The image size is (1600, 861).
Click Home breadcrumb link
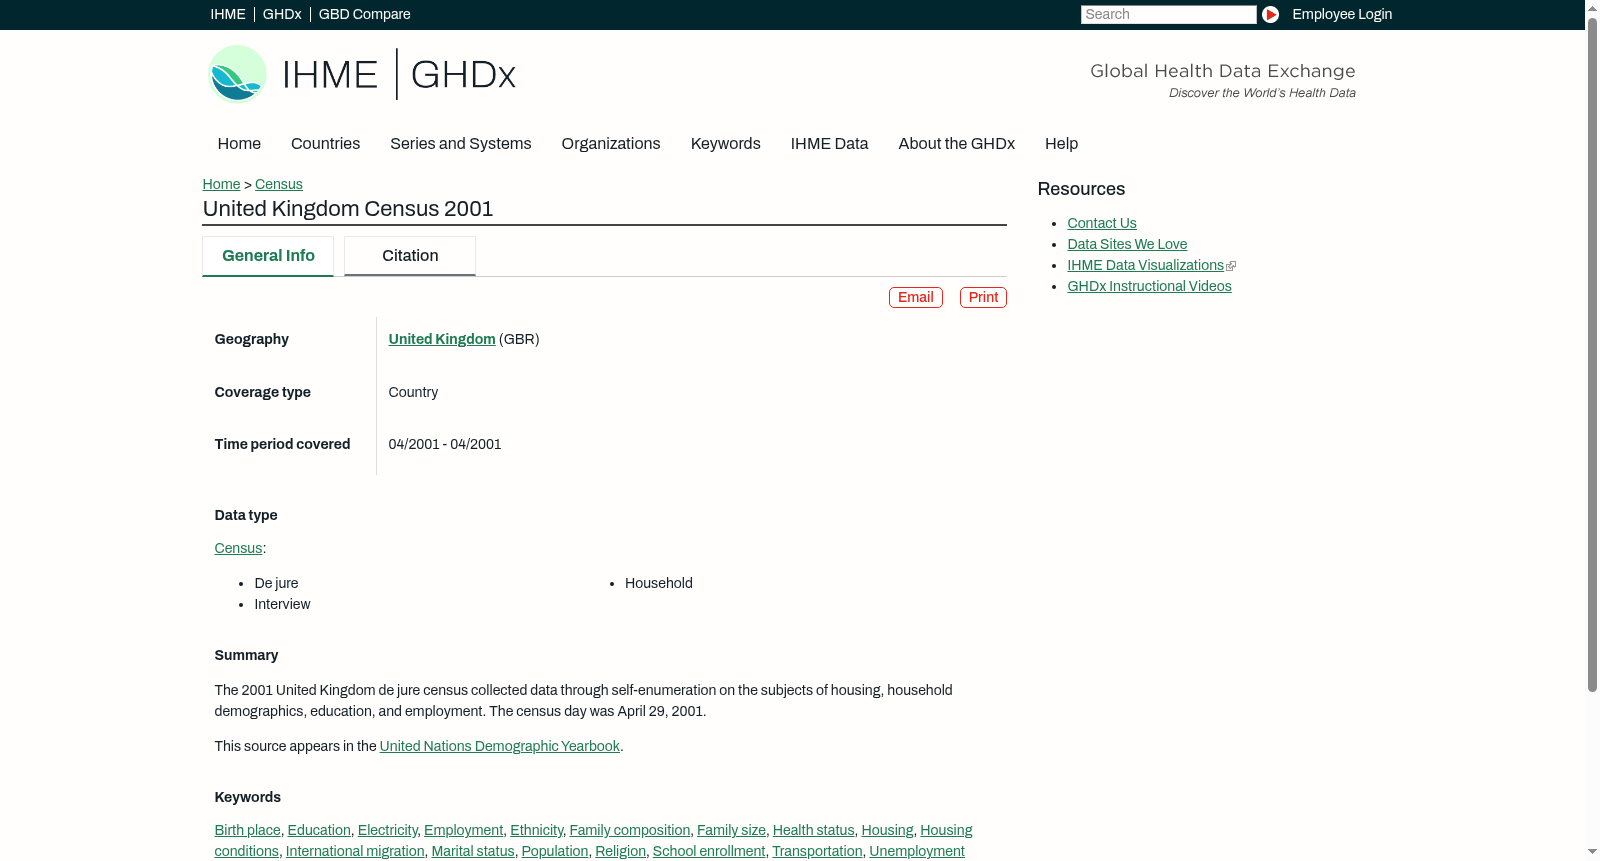point(221,184)
